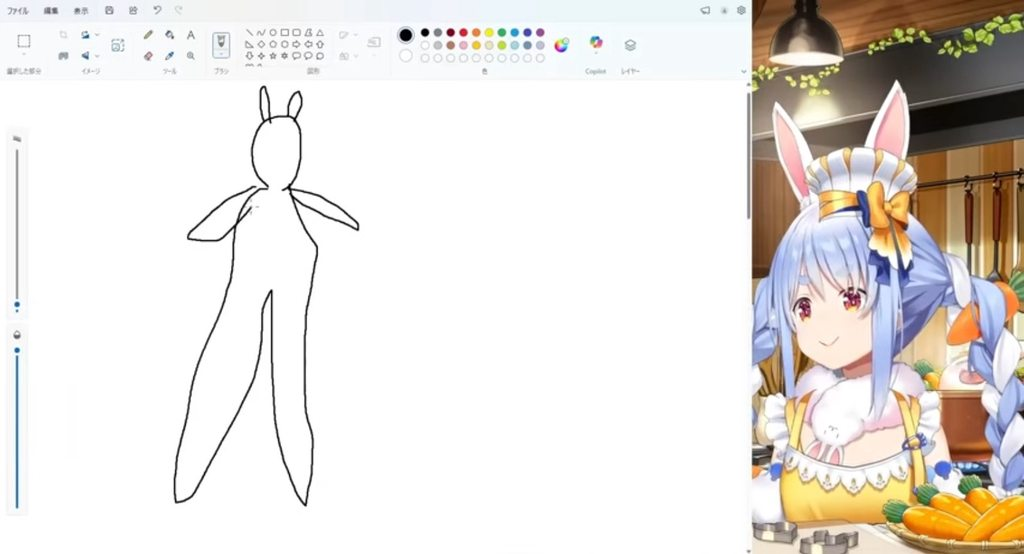Choose the Curve shape
Screen dimensions: 1024x554
(261, 33)
